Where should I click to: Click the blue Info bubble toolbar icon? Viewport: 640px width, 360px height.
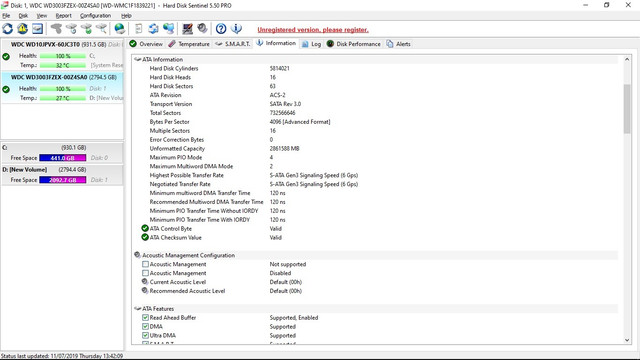click(236, 29)
